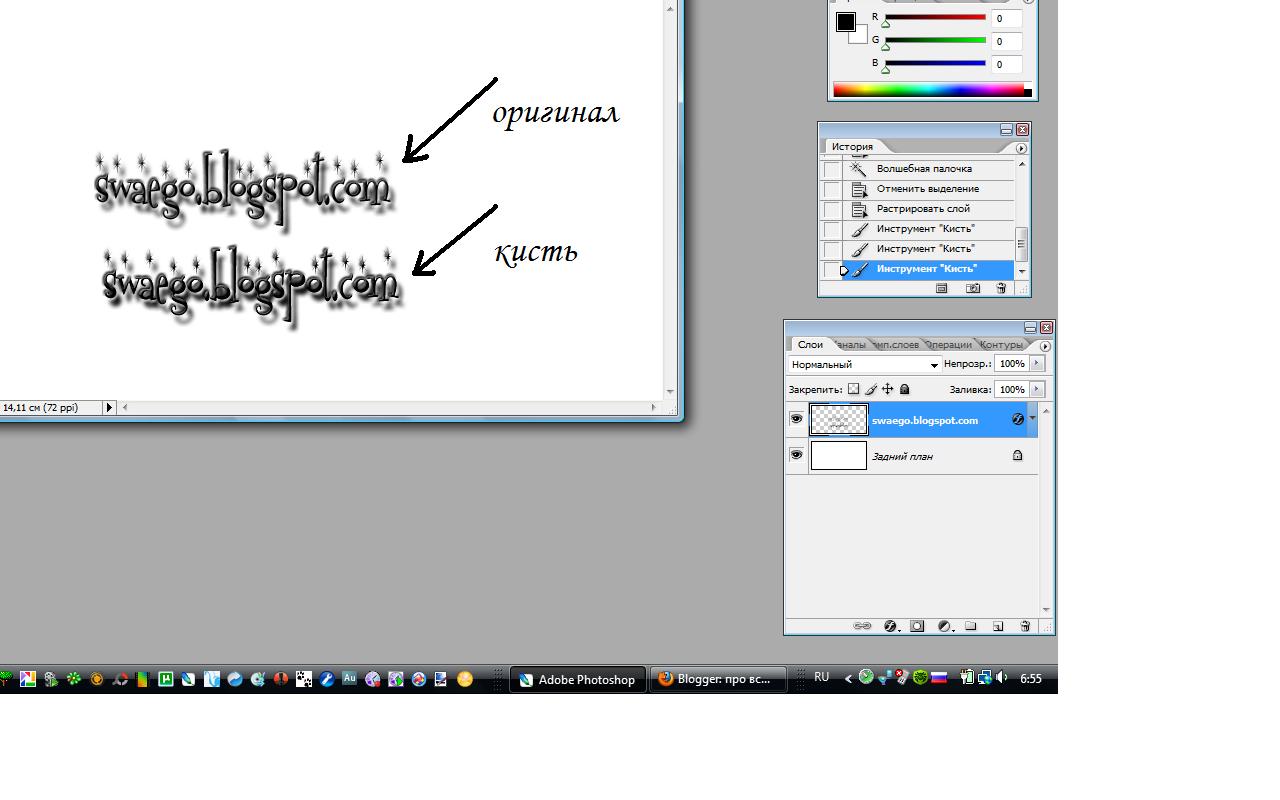This screenshot has height=800, width=1280.
Task: Open the Непрозр. opacity slider arrow
Action: [x=1036, y=364]
